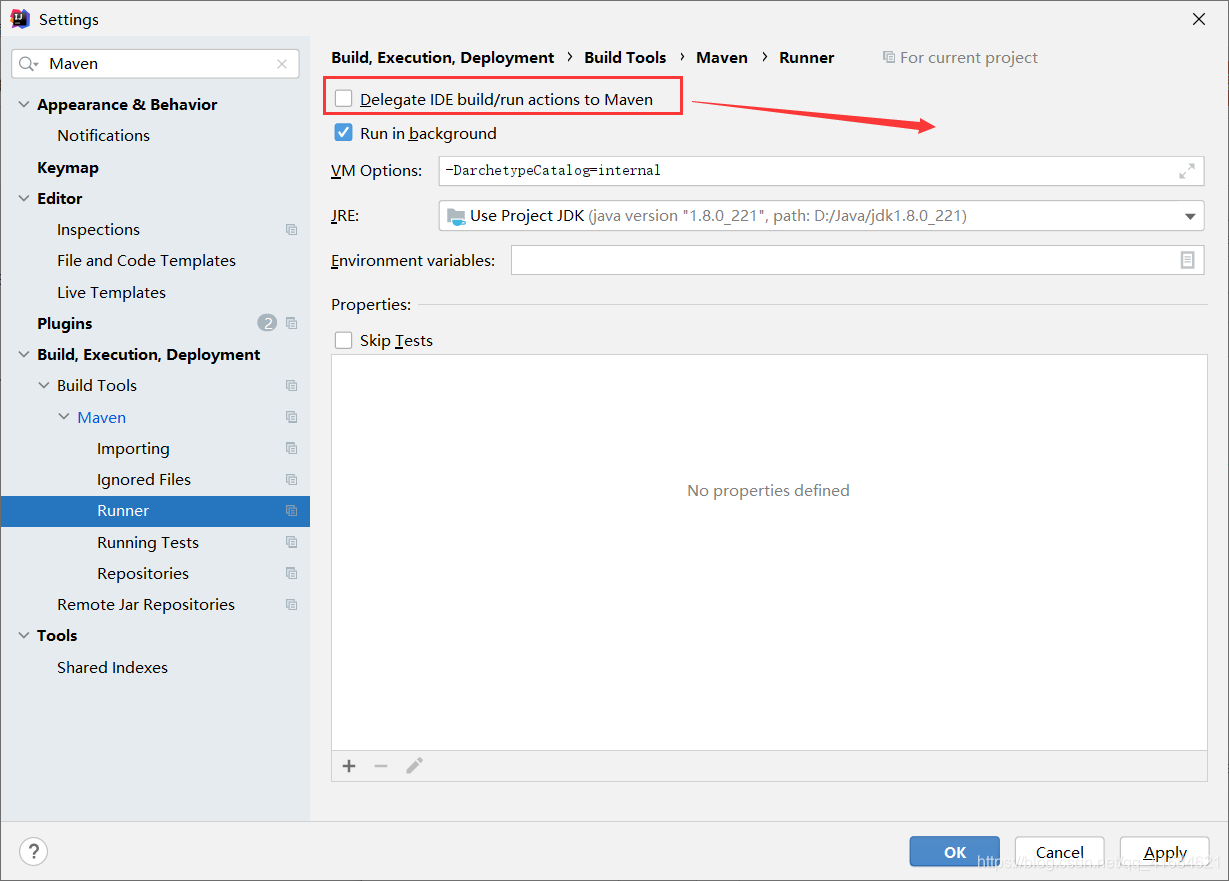The image size is (1229, 881).
Task: Open Shared Indexes page
Action: tap(112, 667)
